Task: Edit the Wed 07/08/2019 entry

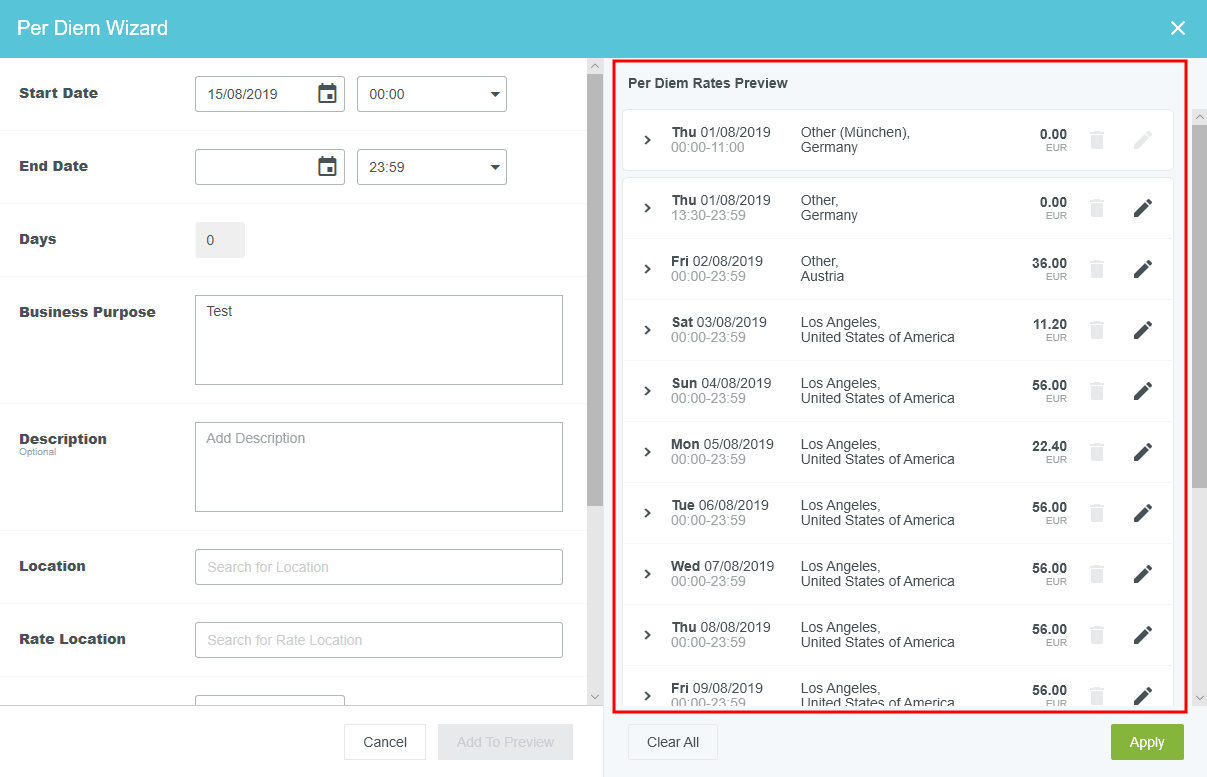Action: point(1142,574)
